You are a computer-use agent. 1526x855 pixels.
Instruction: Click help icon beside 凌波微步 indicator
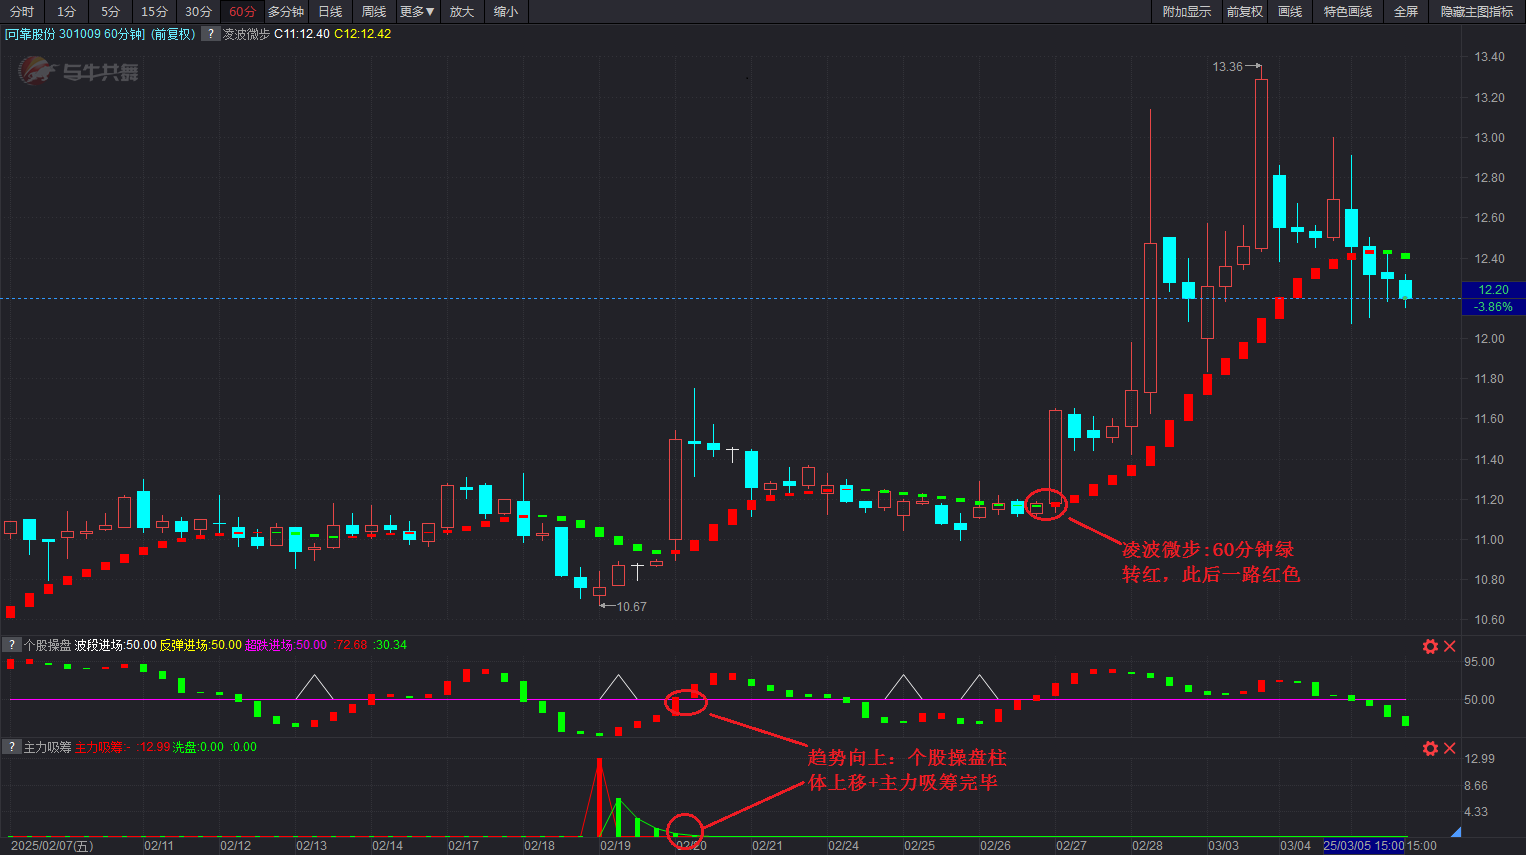tap(211, 34)
